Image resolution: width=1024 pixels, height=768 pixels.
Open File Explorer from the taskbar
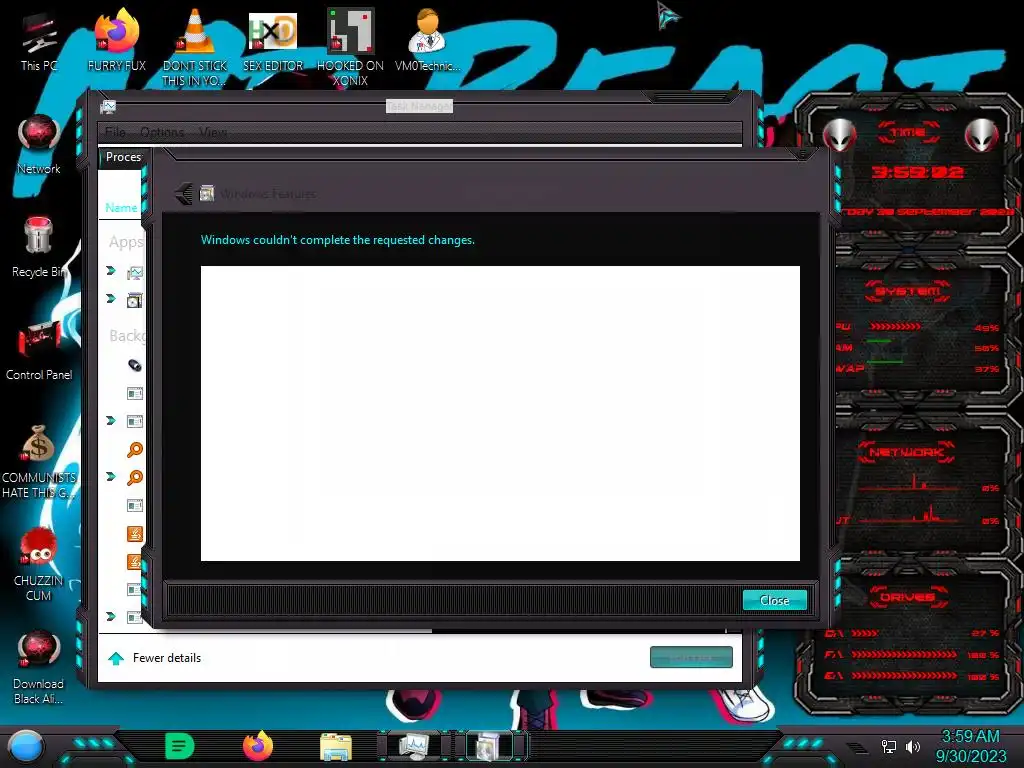336,746
